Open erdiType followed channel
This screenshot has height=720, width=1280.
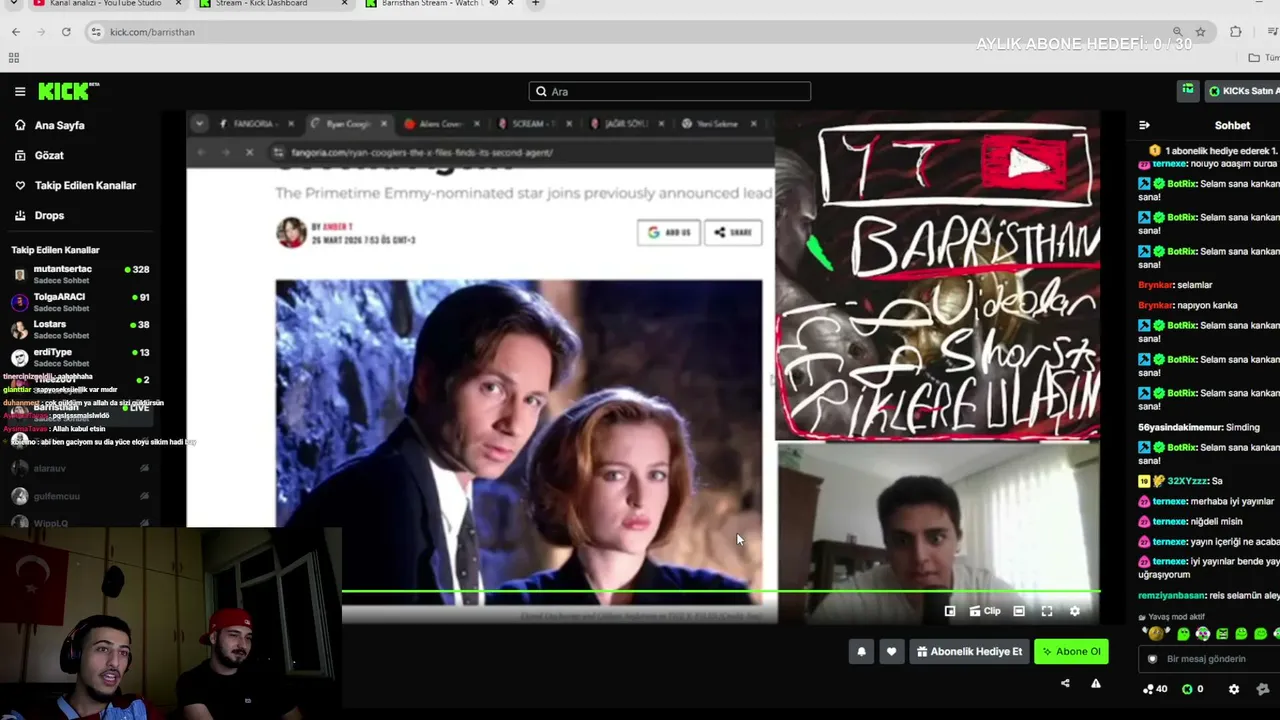pyautogui.click(x=81, y=357)
